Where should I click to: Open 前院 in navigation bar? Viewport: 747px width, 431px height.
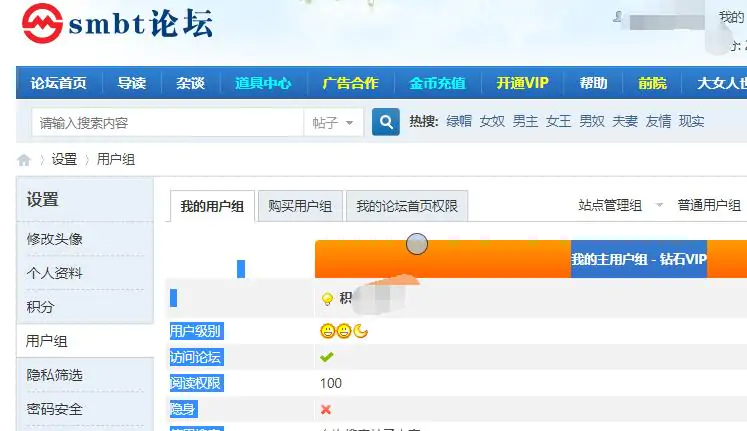pos(652,83)
